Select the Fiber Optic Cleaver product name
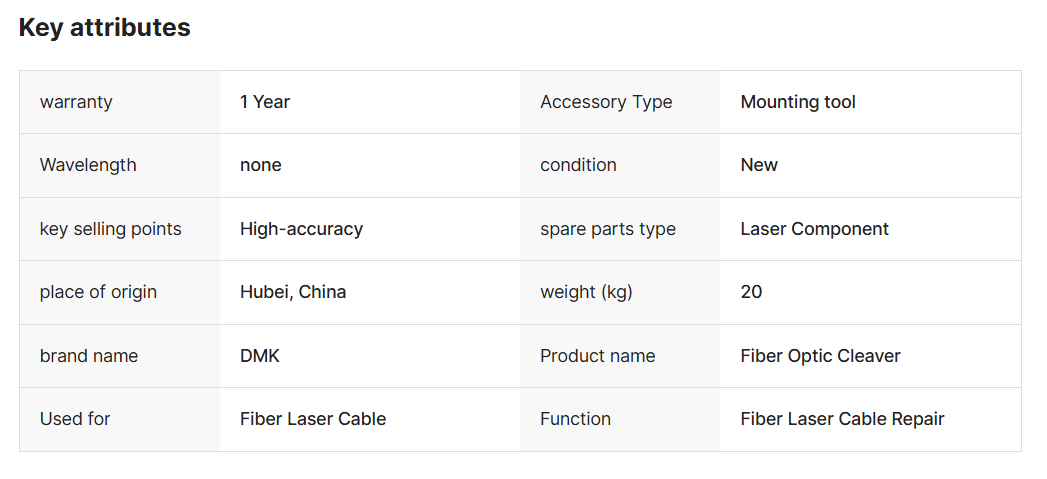The image size is (1047, 479). tap(821, 356)
